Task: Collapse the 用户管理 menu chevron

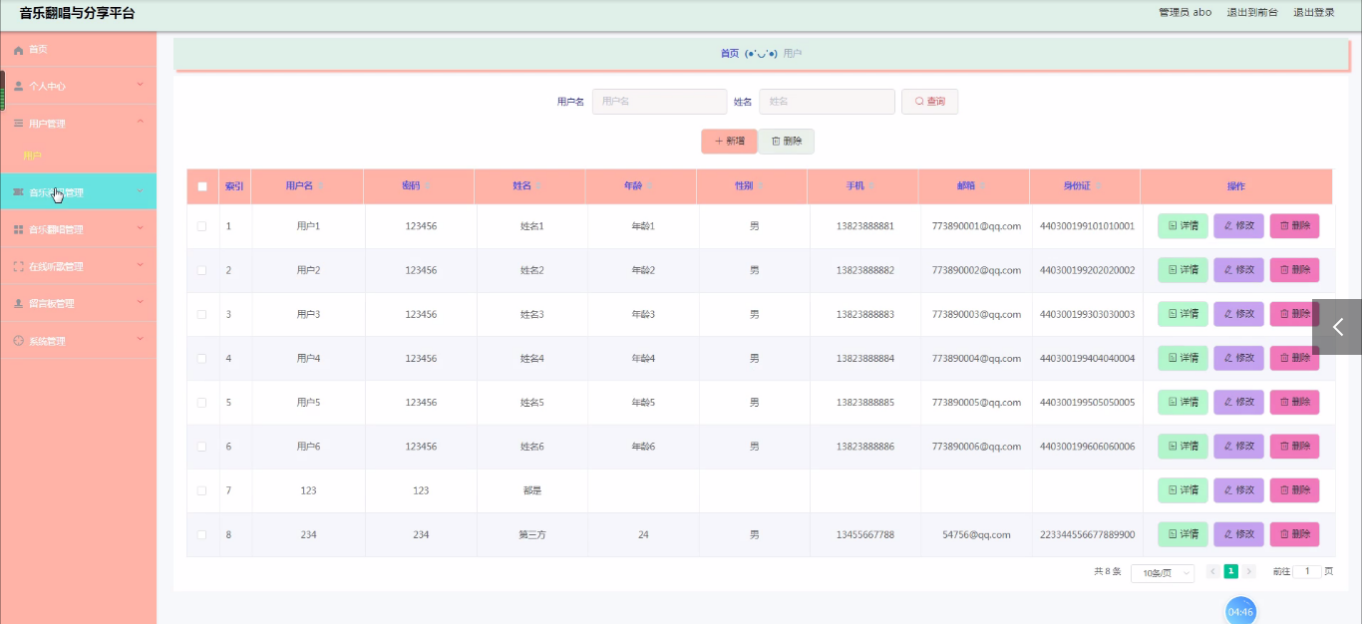Action: 140,122
